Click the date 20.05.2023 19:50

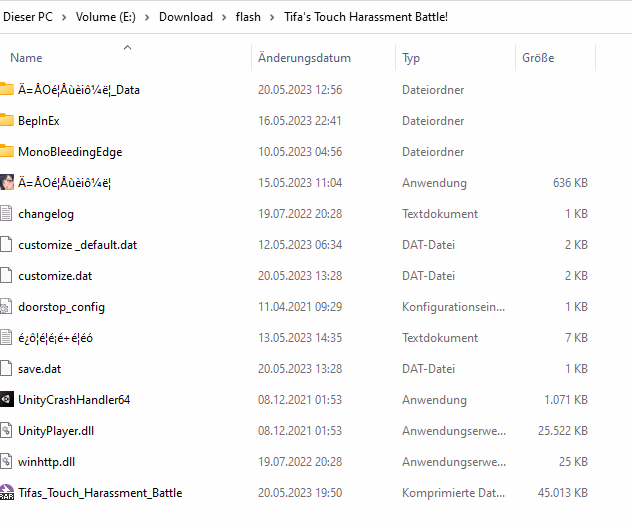300,493
